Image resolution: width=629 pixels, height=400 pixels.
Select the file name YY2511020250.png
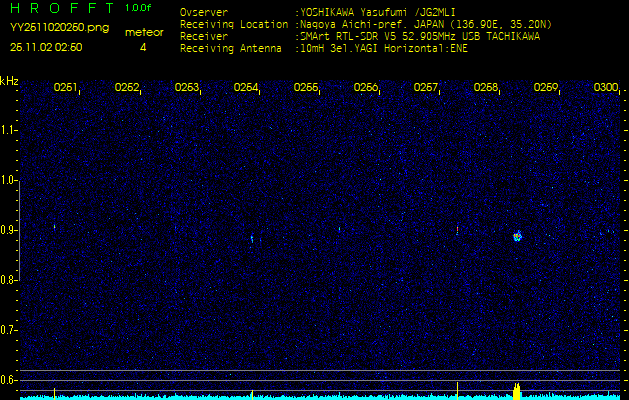(x=59, y=28)
